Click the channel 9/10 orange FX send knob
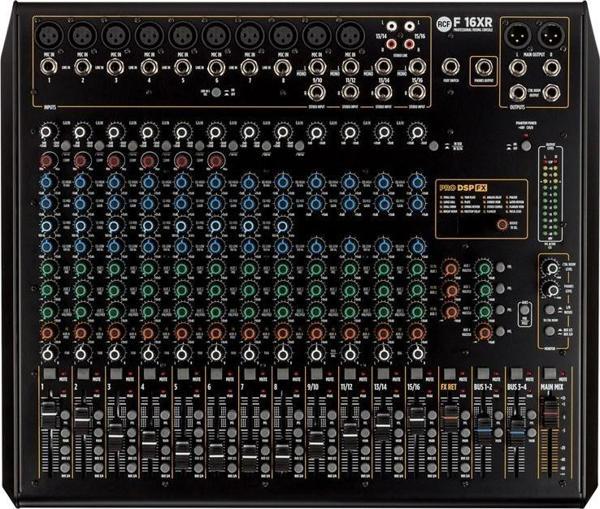 pyautogui.click(x=316, y=333)
